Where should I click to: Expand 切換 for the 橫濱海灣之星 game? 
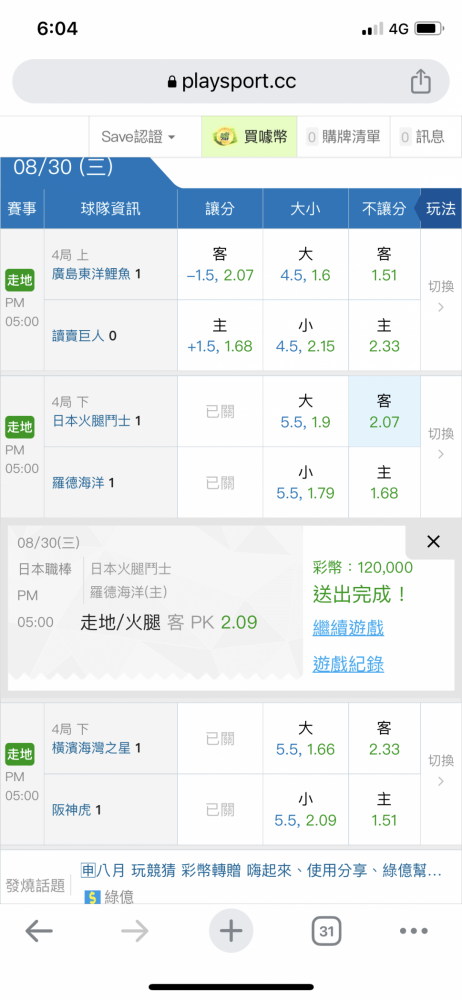[441, 770]
